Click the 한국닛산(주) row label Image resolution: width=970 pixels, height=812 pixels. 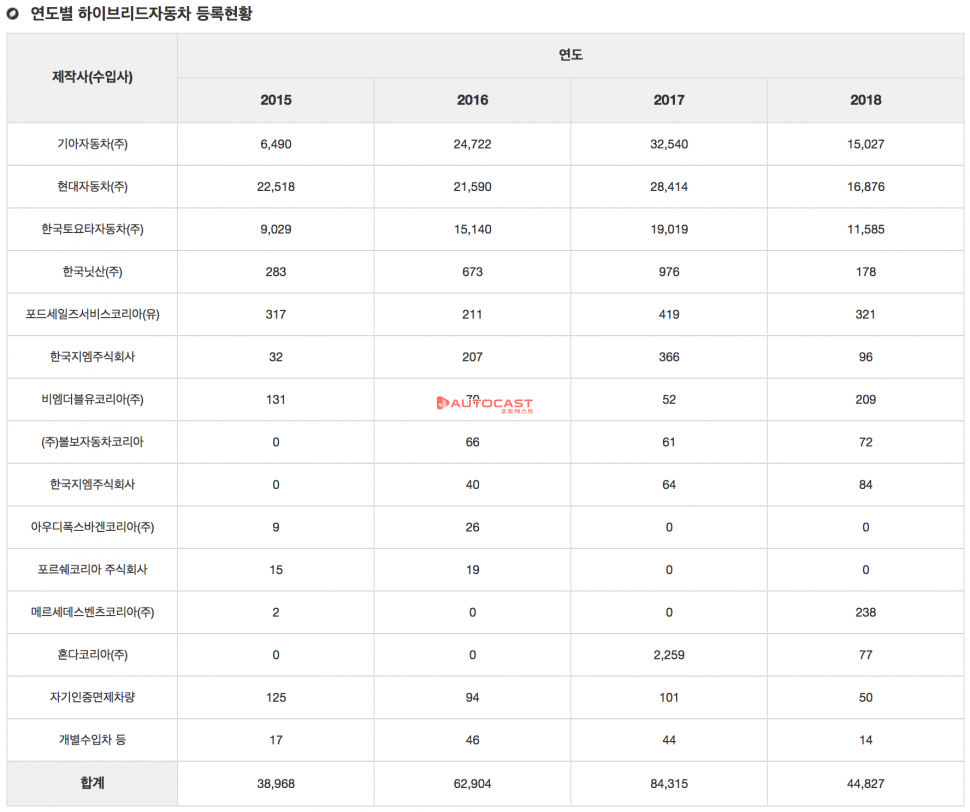click(93, 272)
